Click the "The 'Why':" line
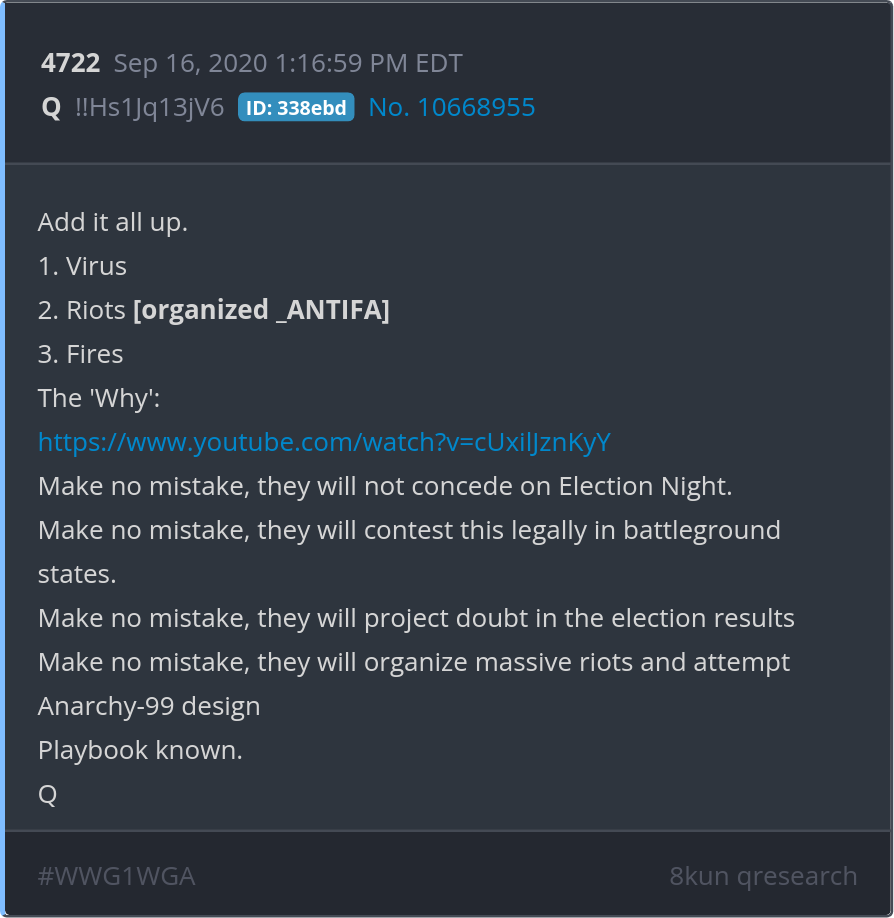894x918 pixels. 99,398
